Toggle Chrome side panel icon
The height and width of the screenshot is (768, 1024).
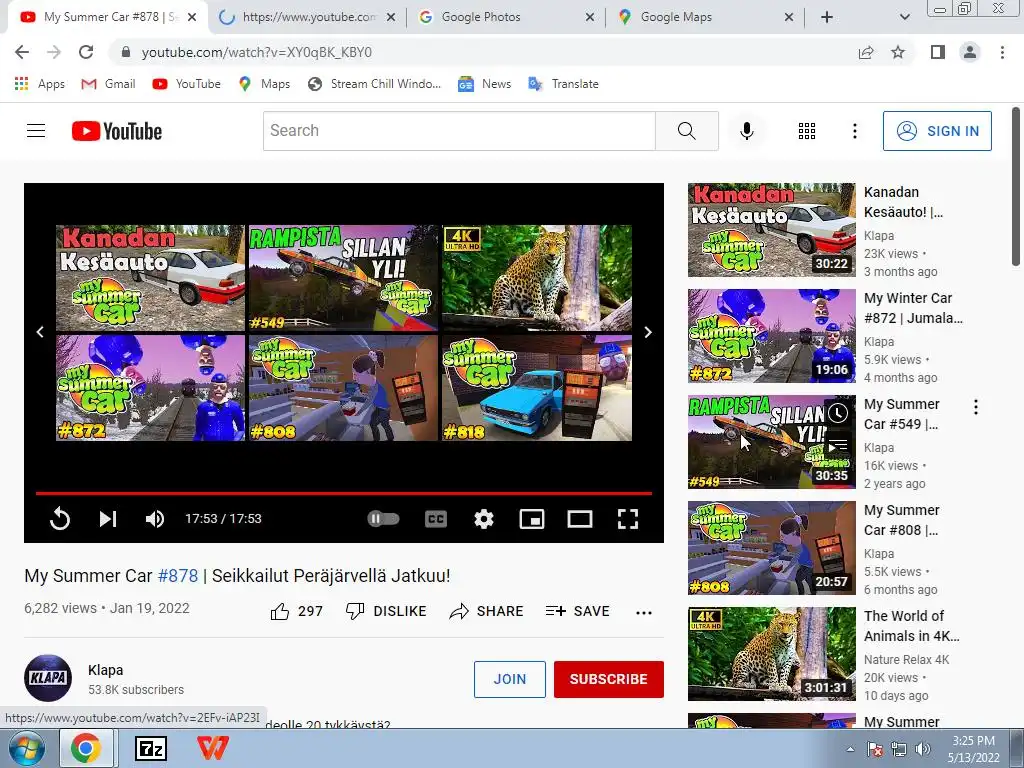(x=938, y=52)
